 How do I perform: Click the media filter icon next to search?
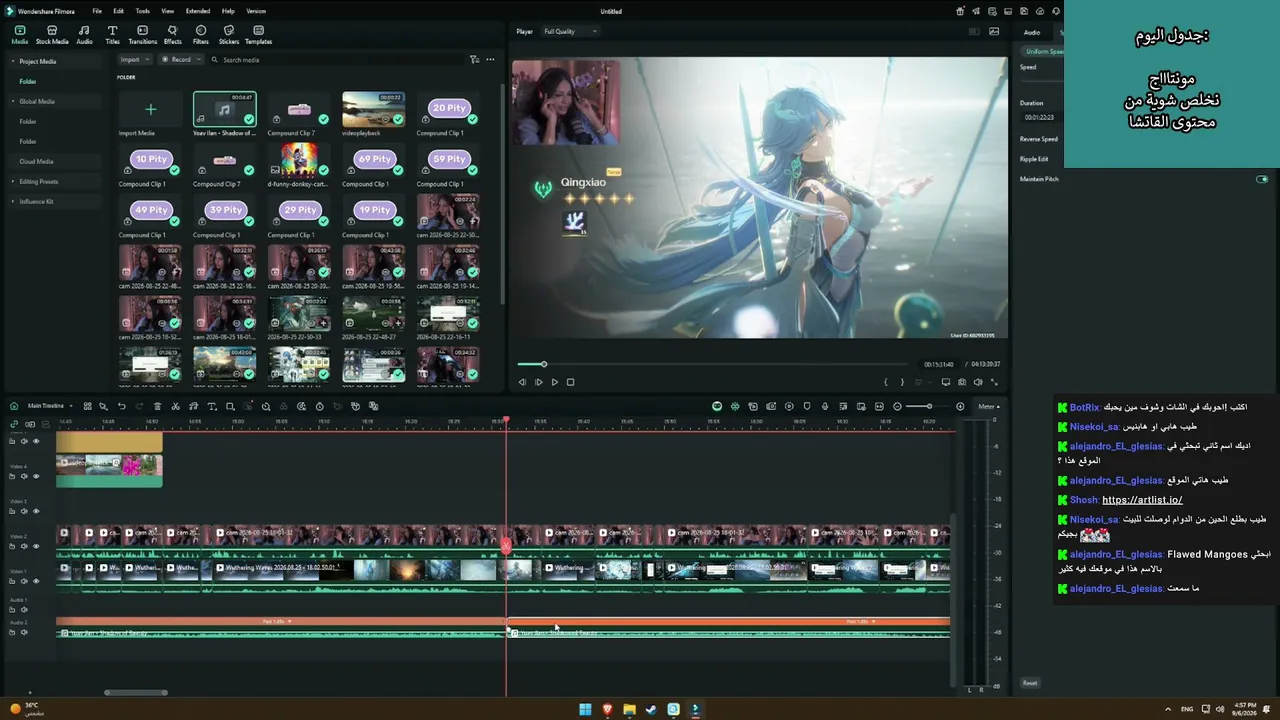click(474, 60)
